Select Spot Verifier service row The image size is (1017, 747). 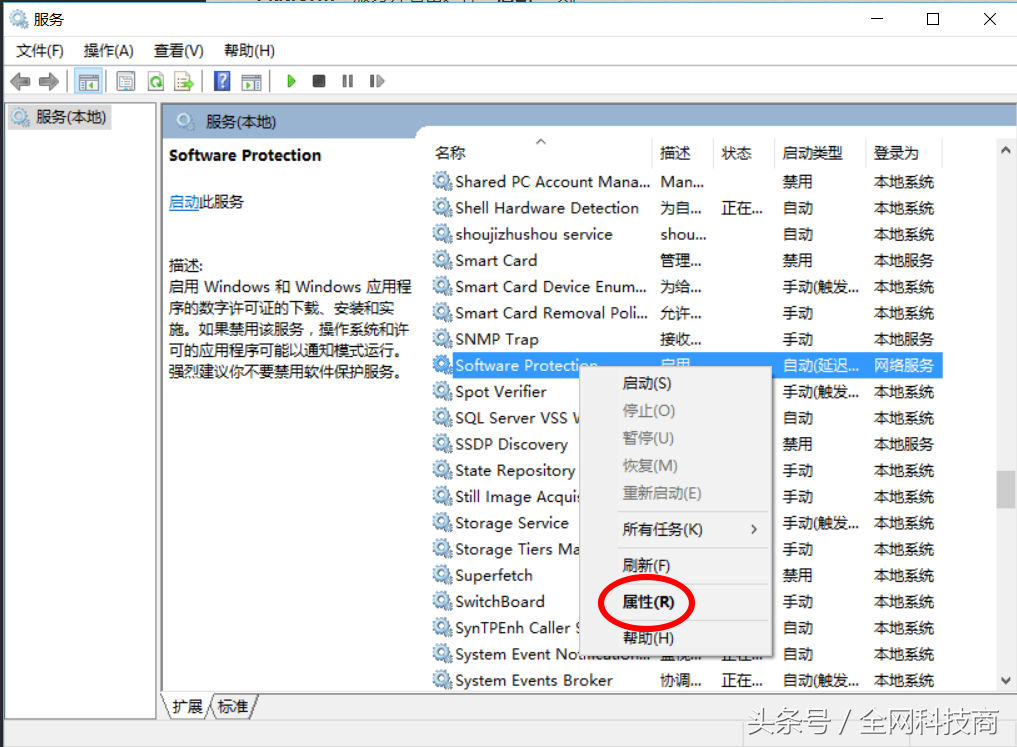point(686,392)
